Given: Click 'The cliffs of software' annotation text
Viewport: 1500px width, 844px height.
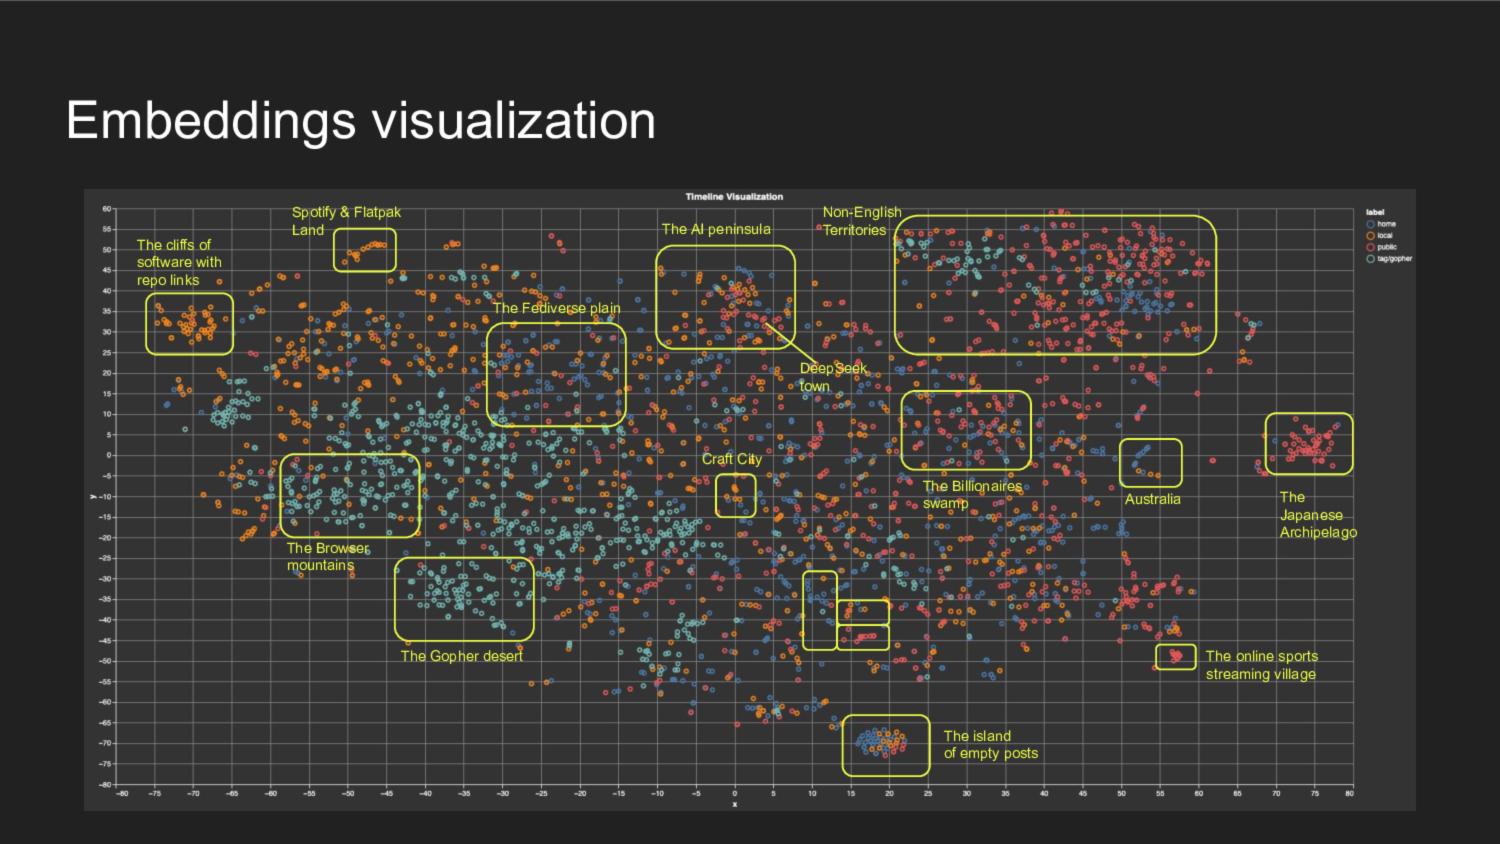Looking at the screenshot, I should (x=179, y=262).
